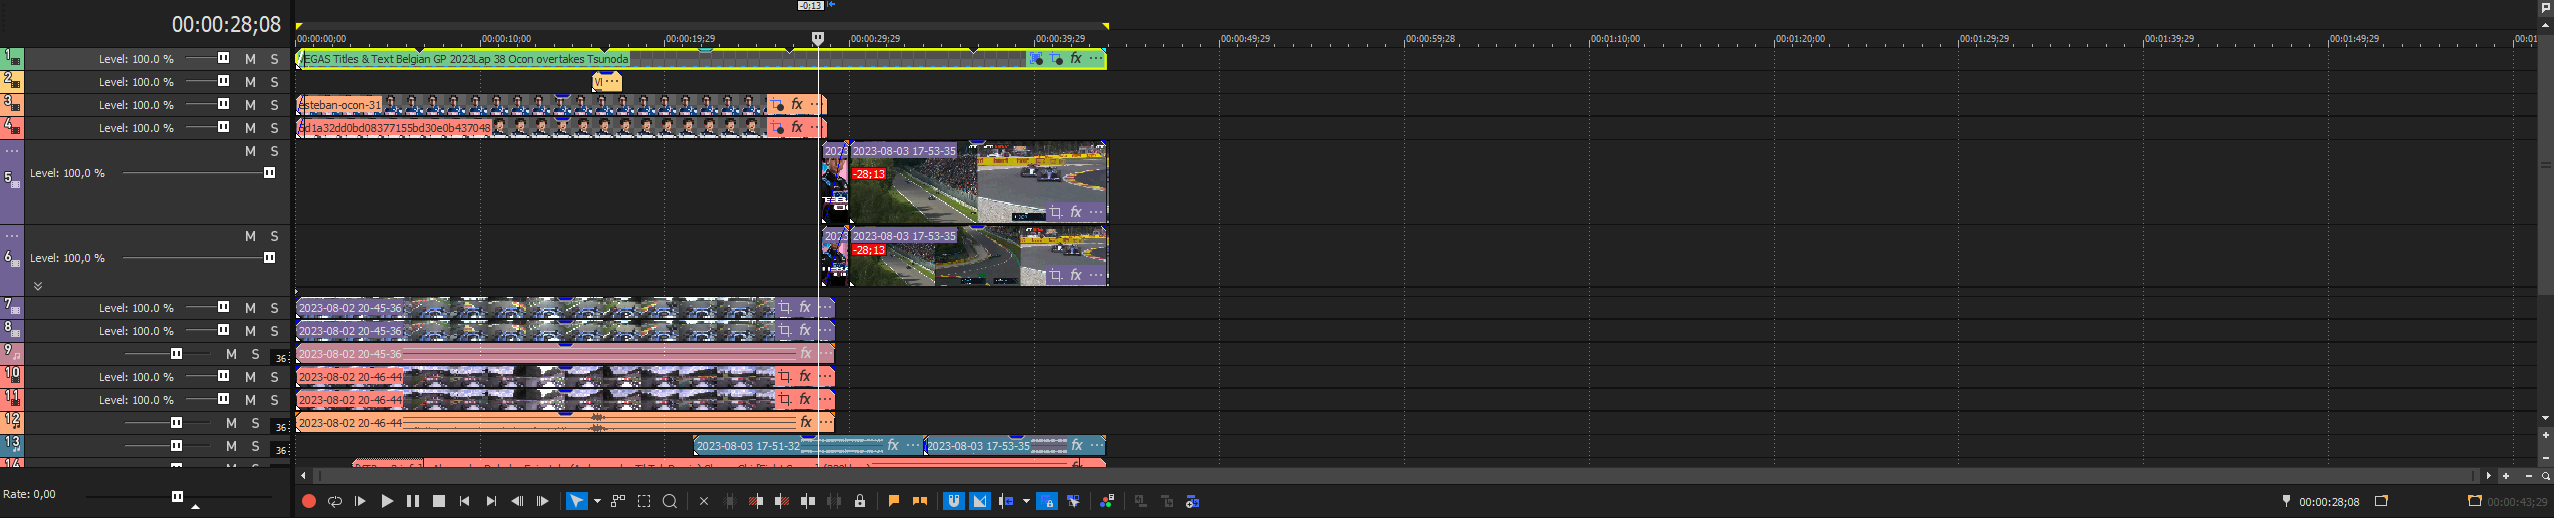Open the Auto Ripple mode dropdown arrow
2554x518 pixels.
tap(1026, 501)
